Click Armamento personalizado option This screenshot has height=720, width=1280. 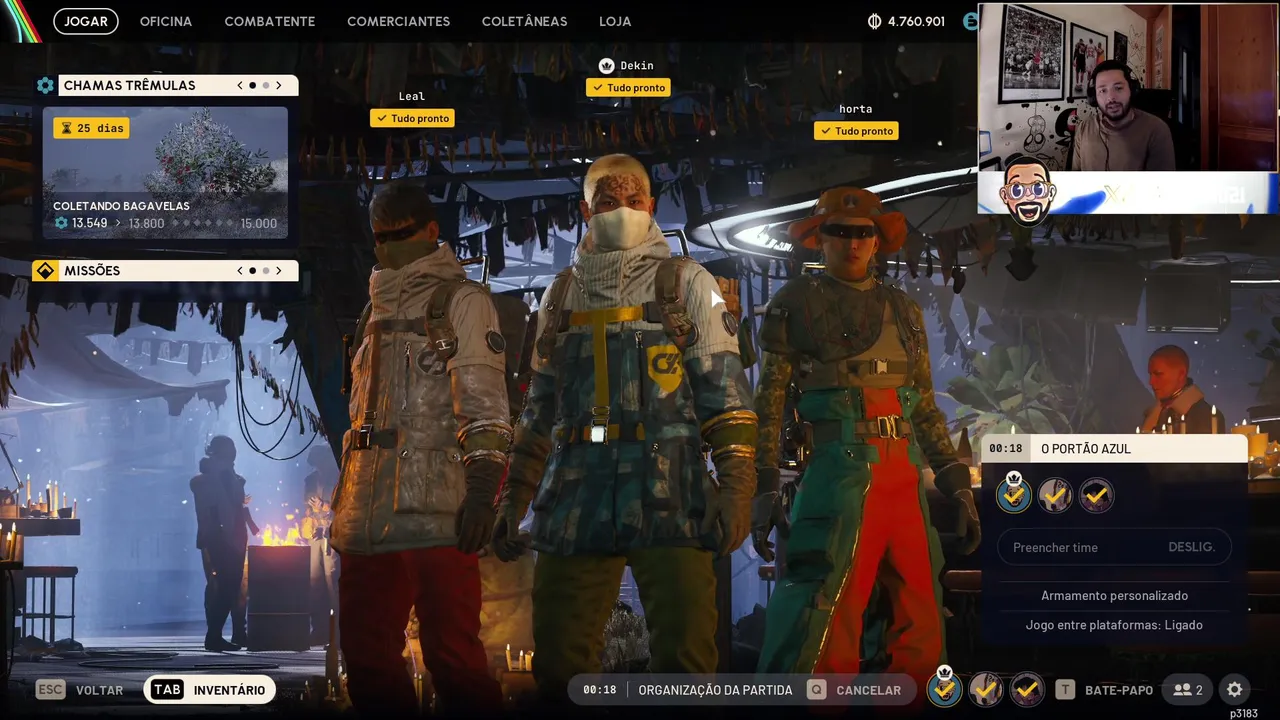[x=1114, y=596]
